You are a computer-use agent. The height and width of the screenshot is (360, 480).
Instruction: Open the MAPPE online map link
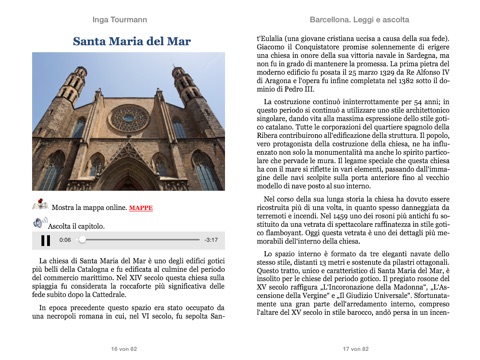[141, 208]
